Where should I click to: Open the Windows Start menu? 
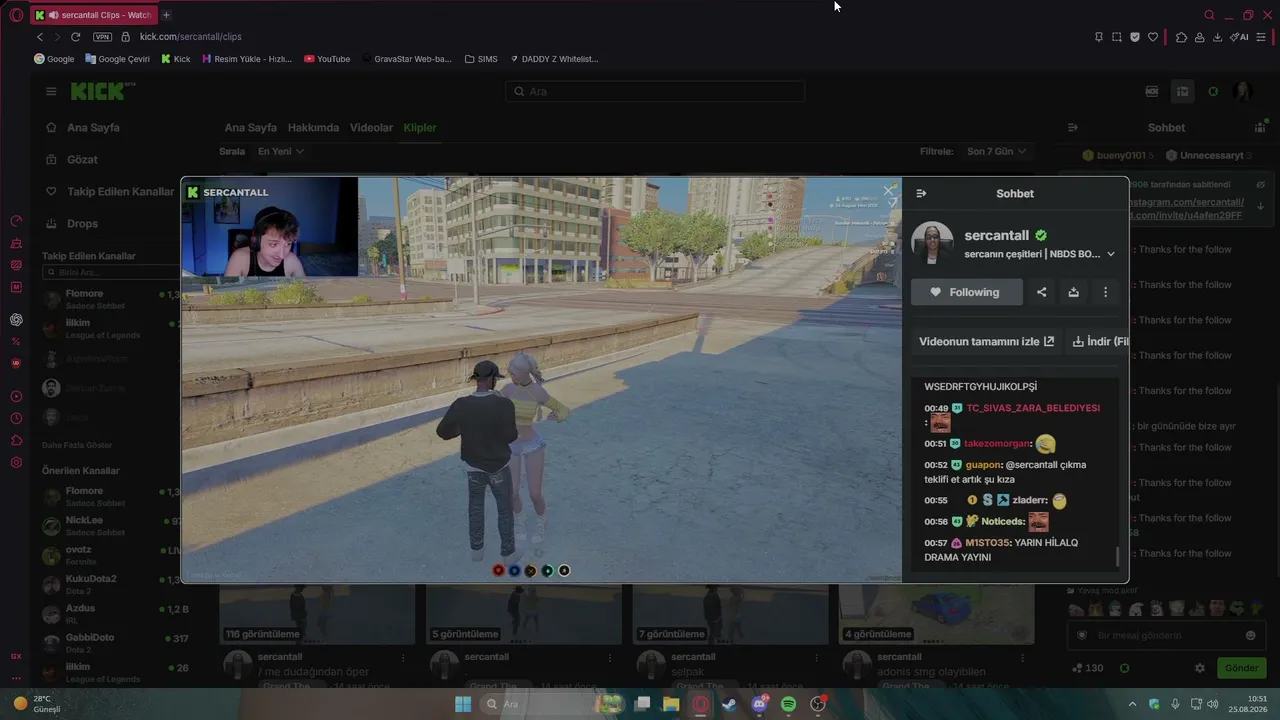(463, 704)
